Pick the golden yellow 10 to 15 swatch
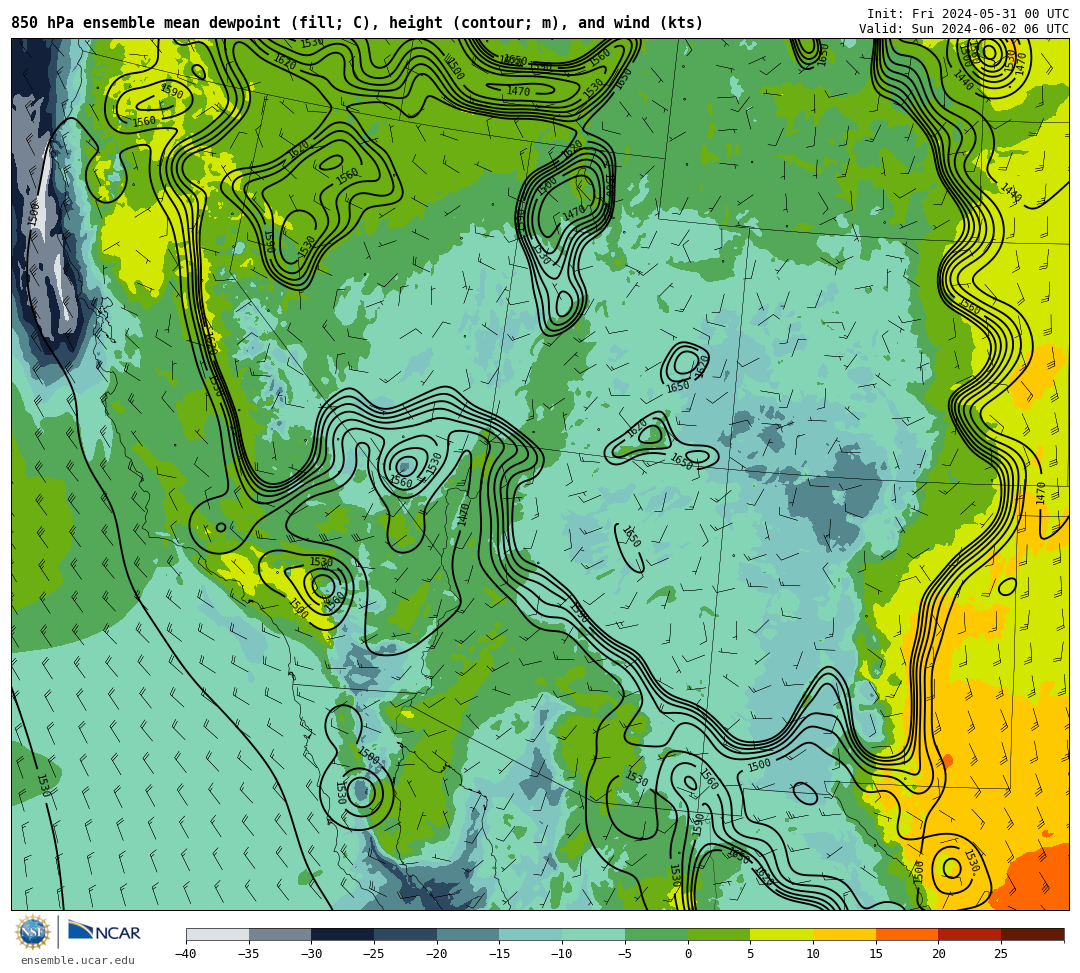 pos(844,934)
